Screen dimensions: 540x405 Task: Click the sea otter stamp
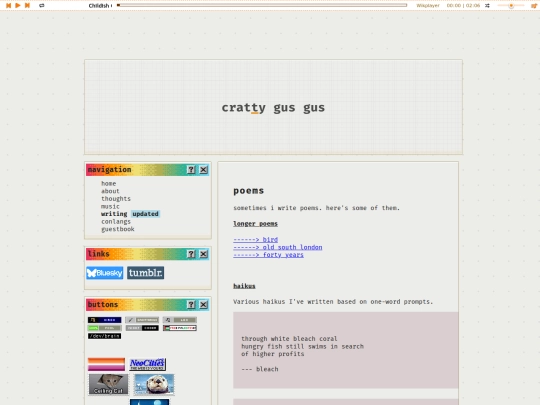154,384
